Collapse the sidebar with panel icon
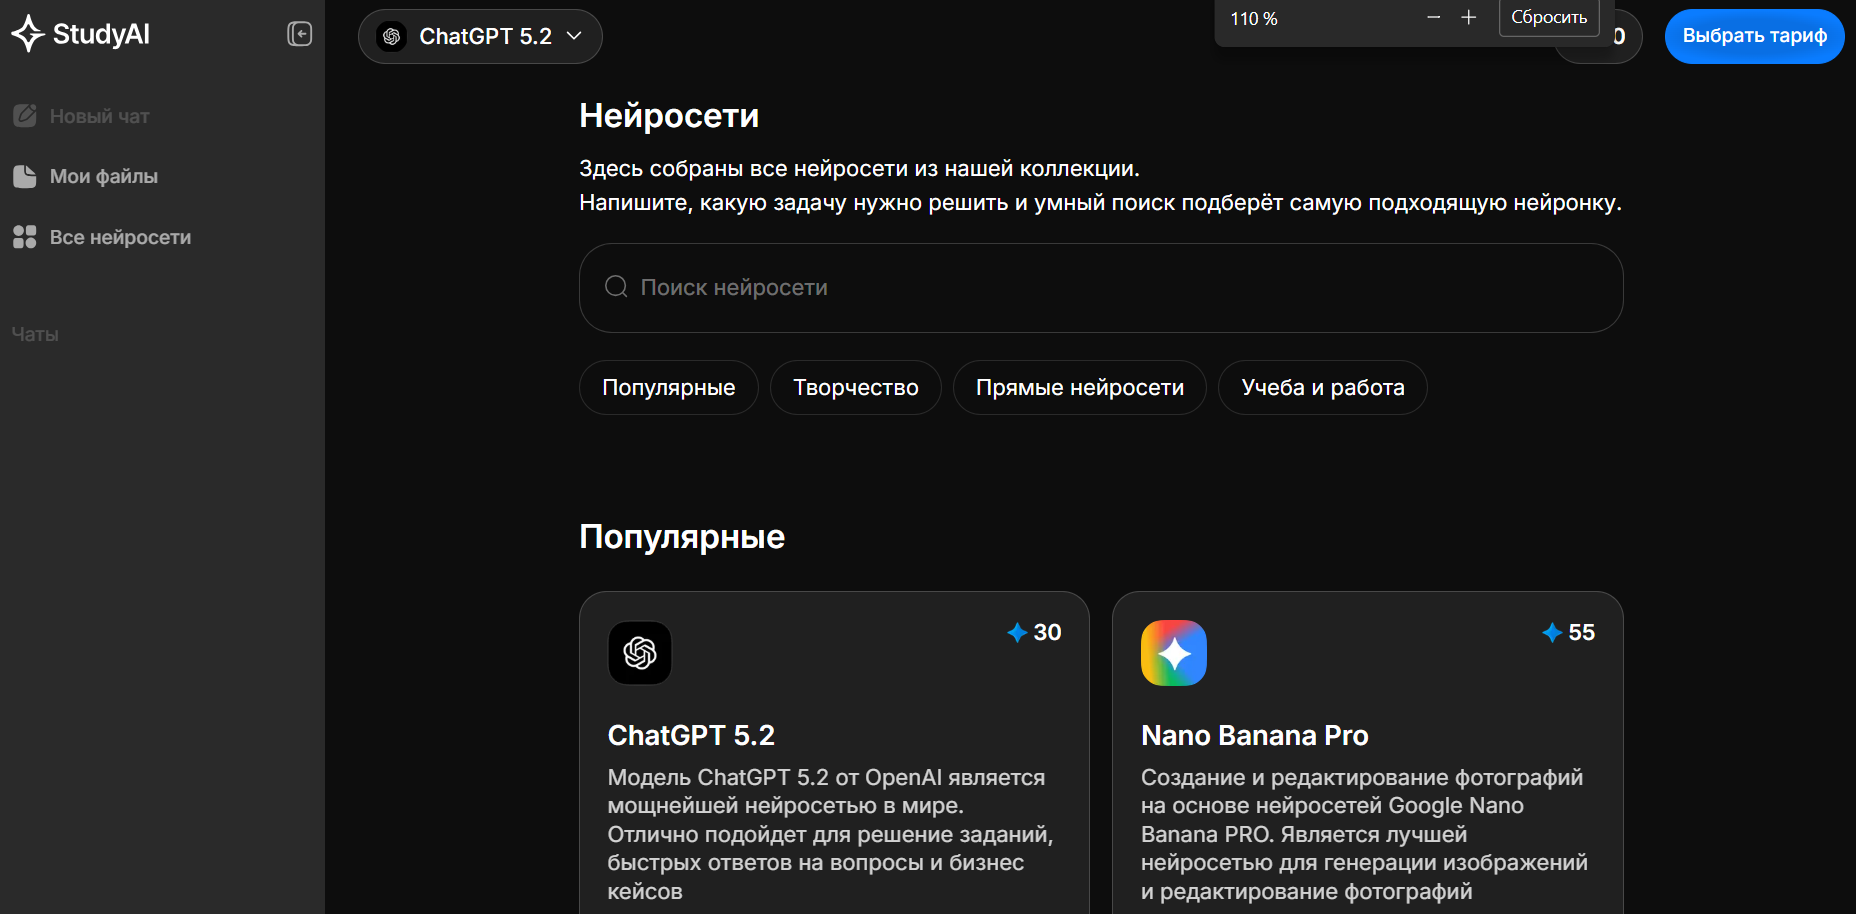1856x914 pixels. (x=300, y=34)
